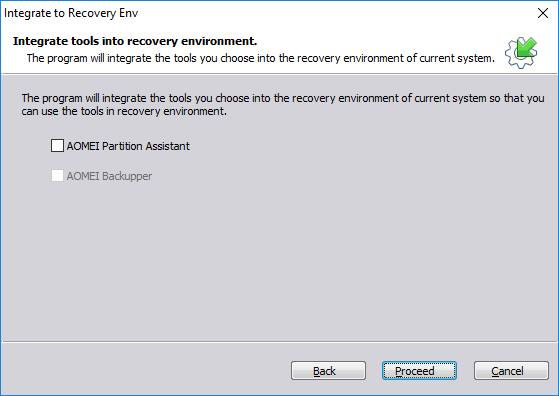Cancel the recovery integration wizard
Screen dimensions: 559x396
511,371
